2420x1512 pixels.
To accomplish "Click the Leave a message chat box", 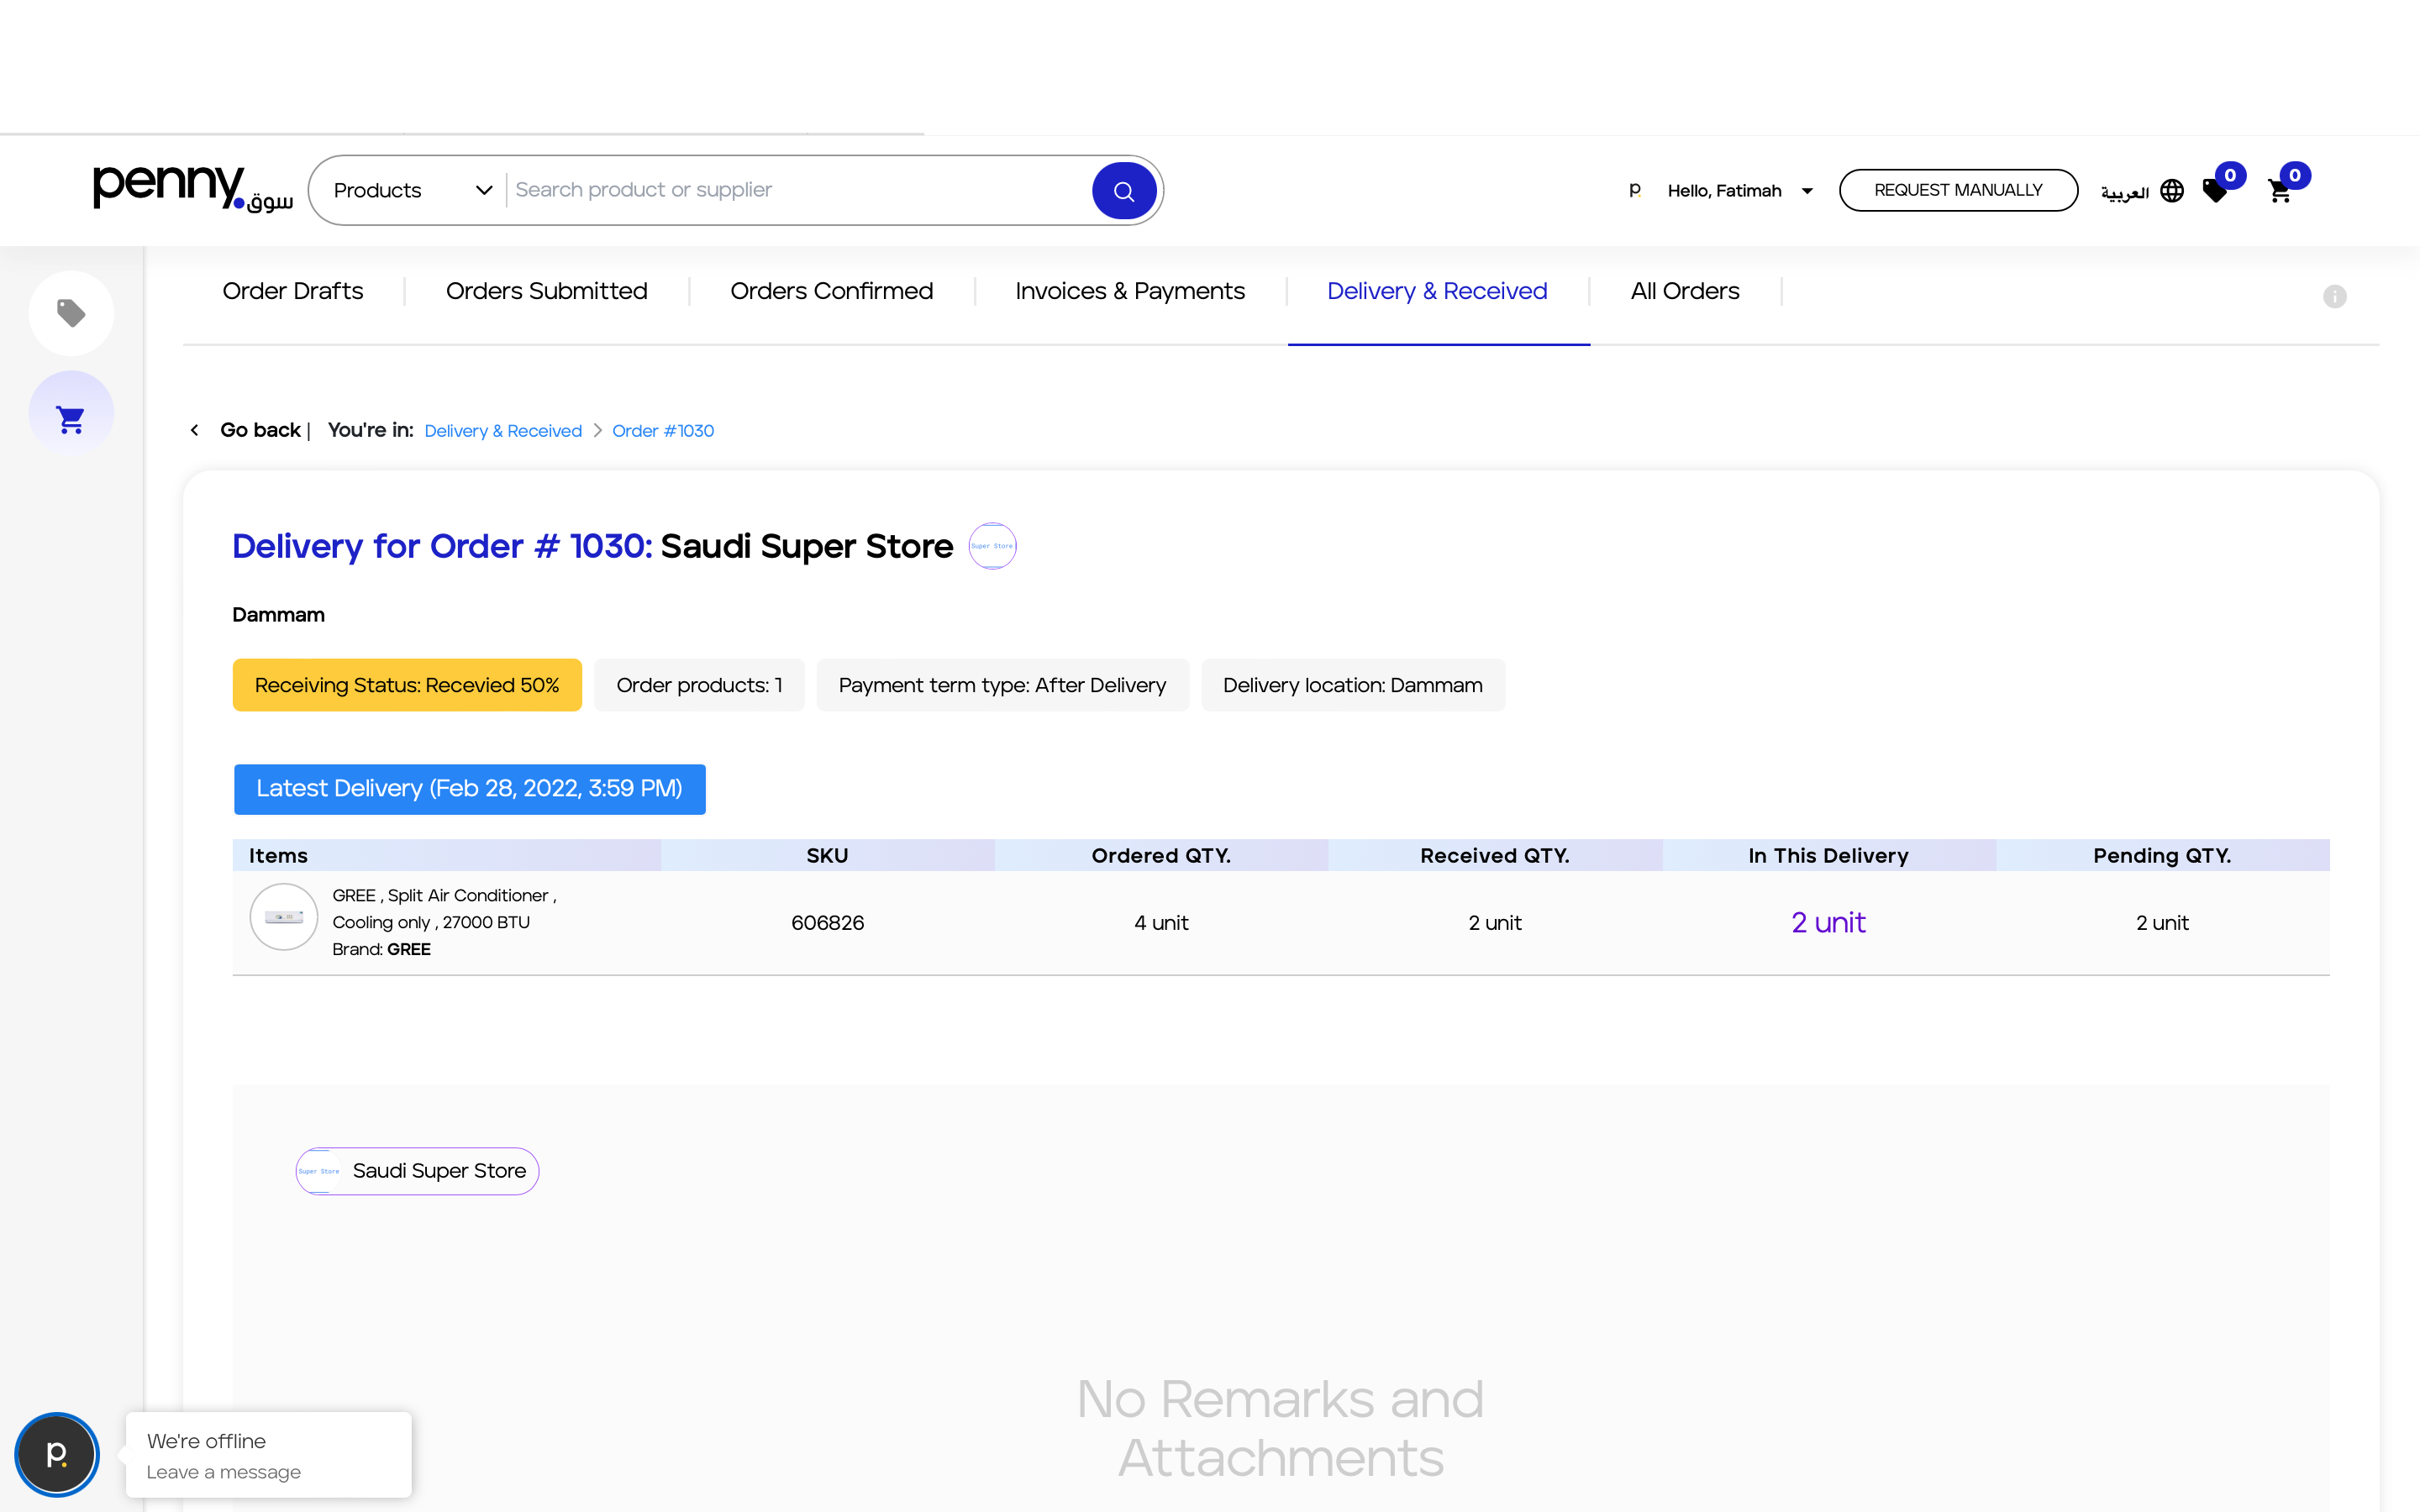I will coord(268,1454).
